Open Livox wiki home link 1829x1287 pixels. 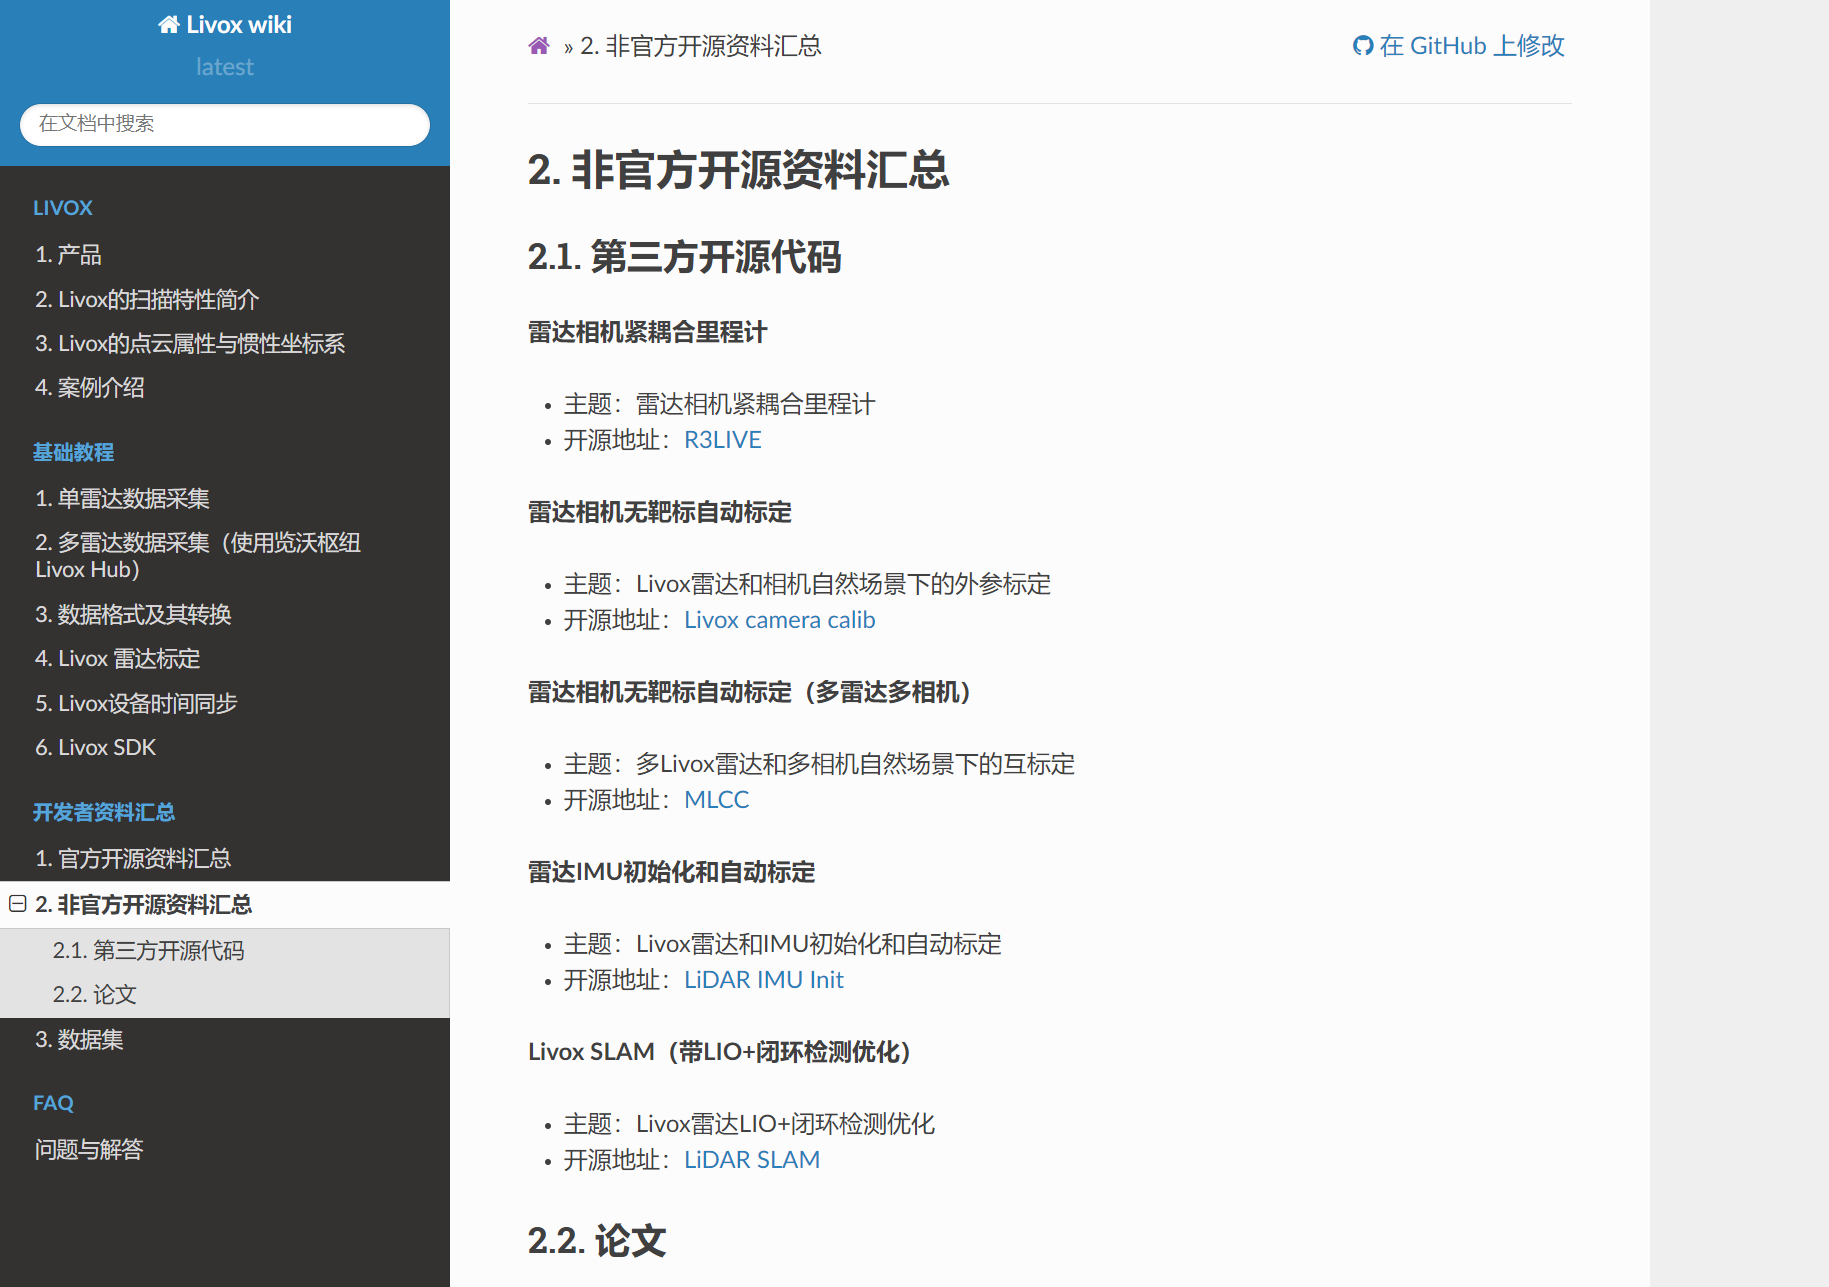tap(225, 25)
